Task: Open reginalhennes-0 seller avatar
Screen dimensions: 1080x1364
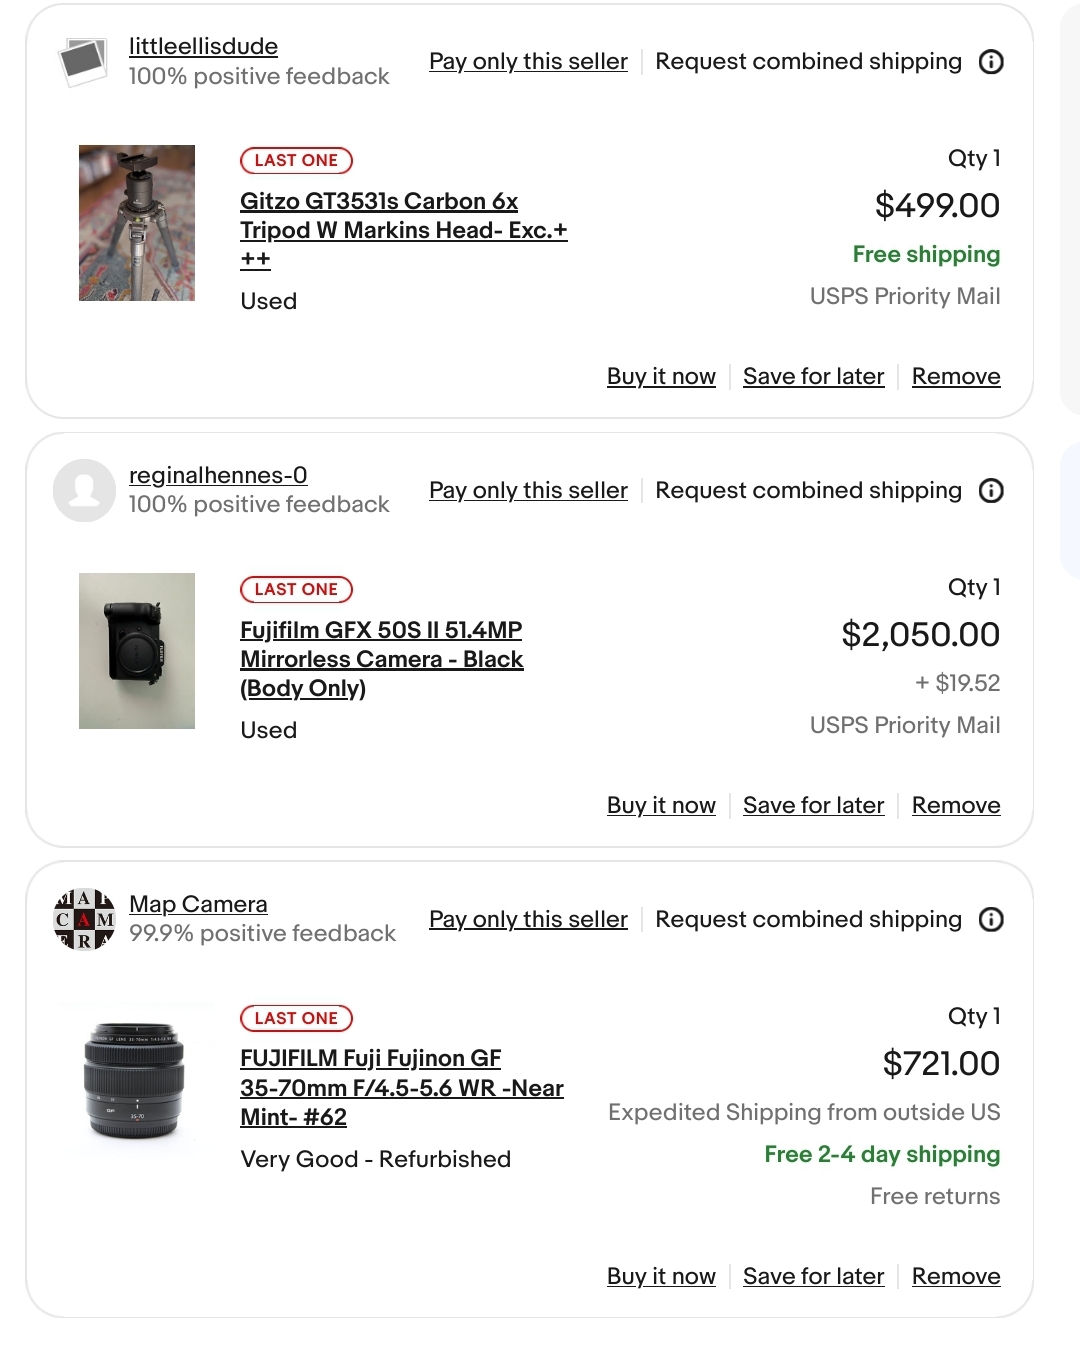Action: pyautogui.click(x=84, y=490)
